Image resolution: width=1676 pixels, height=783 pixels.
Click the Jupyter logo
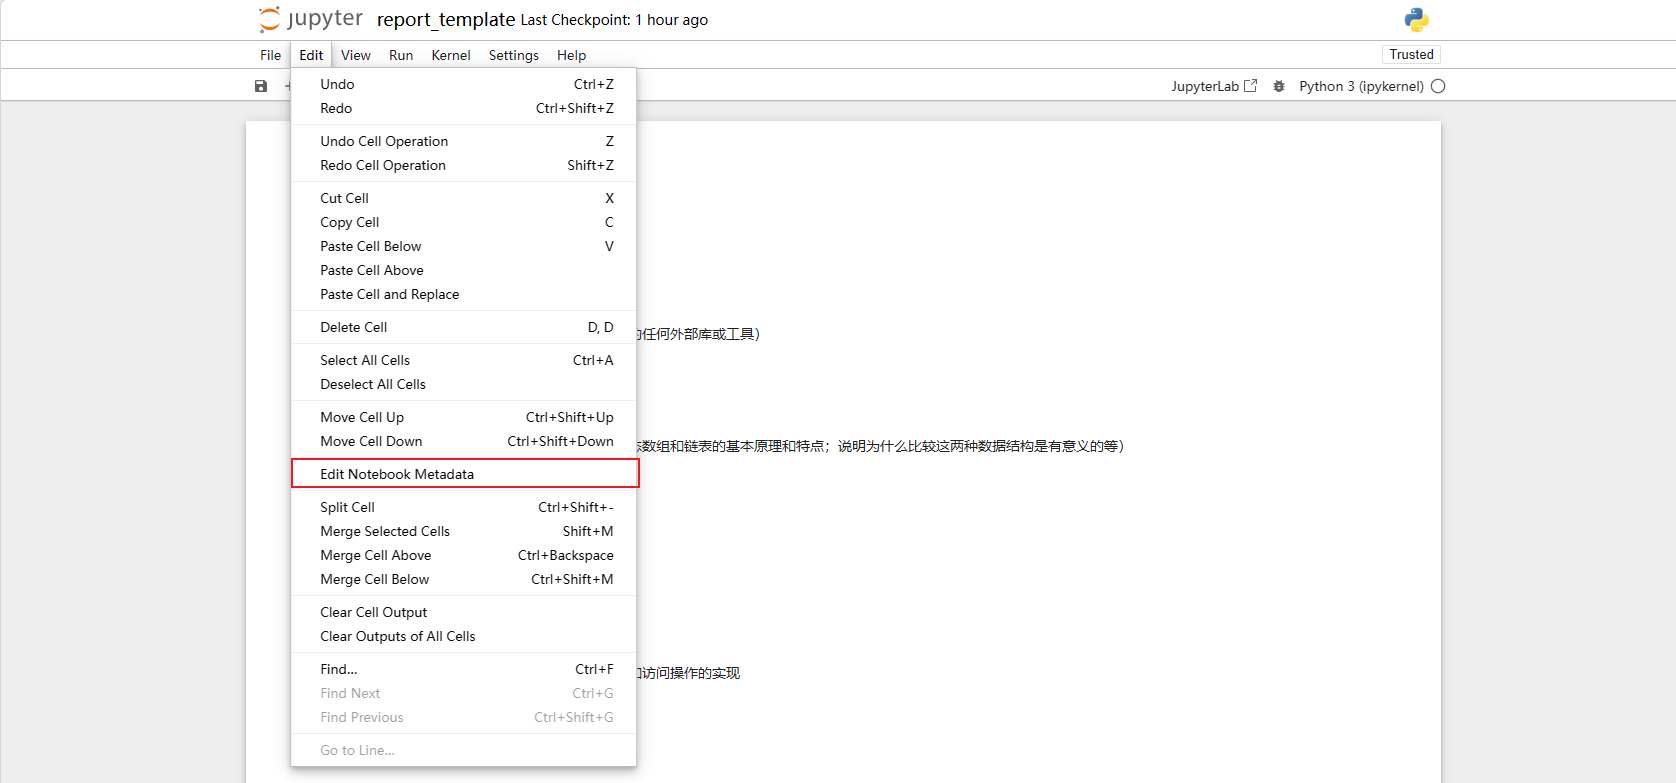(311, 19)
